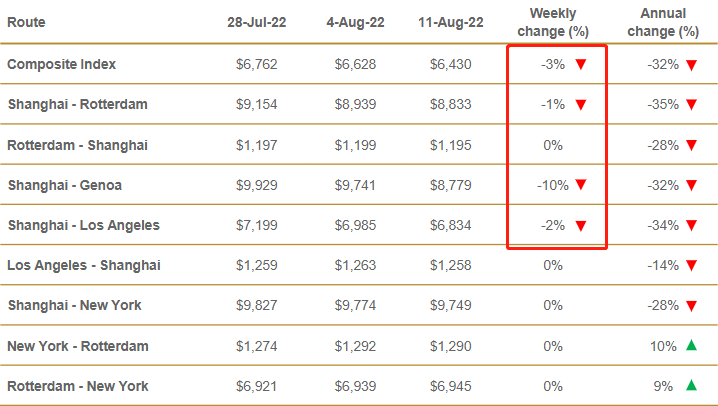
Task: Click green up arrow next to 10% annual change
Action: (690, 346)
